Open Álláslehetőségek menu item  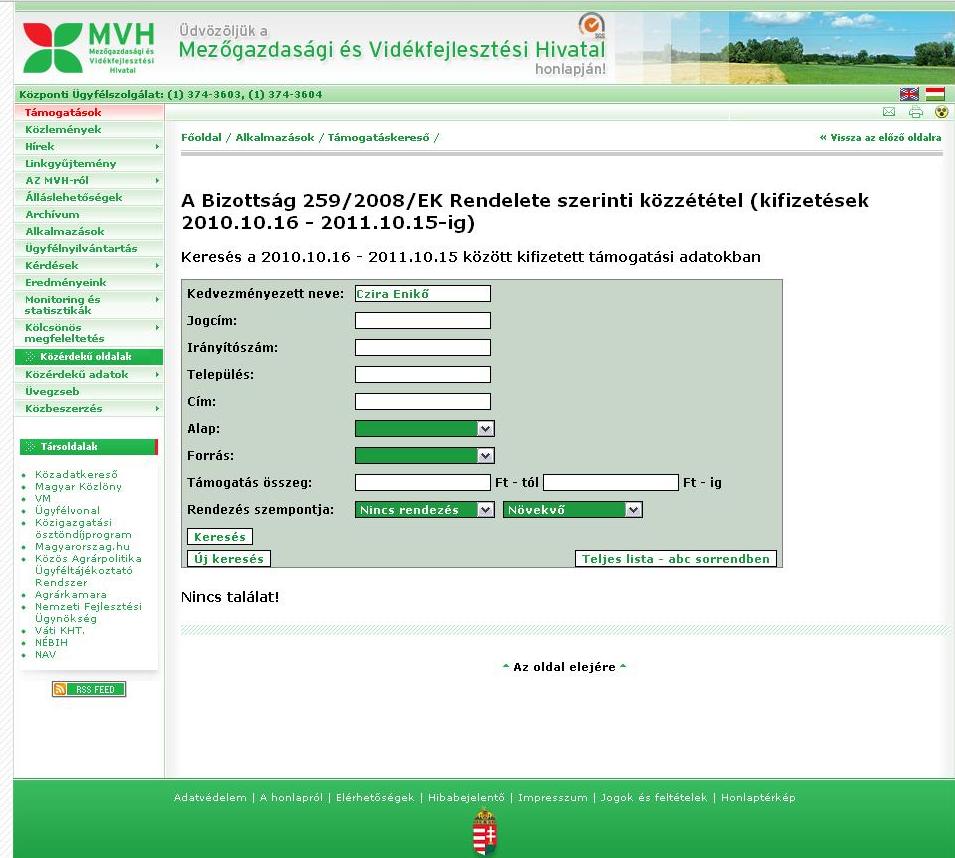point(89,198)
